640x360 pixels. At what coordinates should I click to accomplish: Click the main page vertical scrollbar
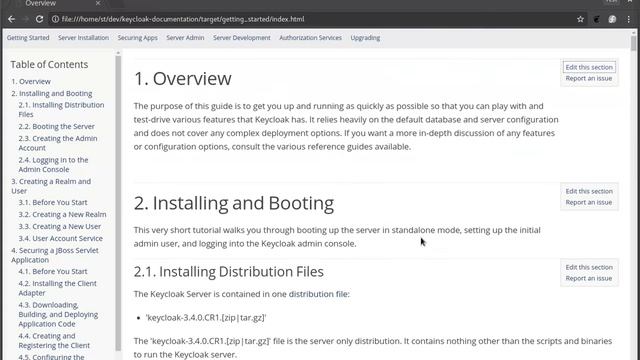tap(633, 43)
